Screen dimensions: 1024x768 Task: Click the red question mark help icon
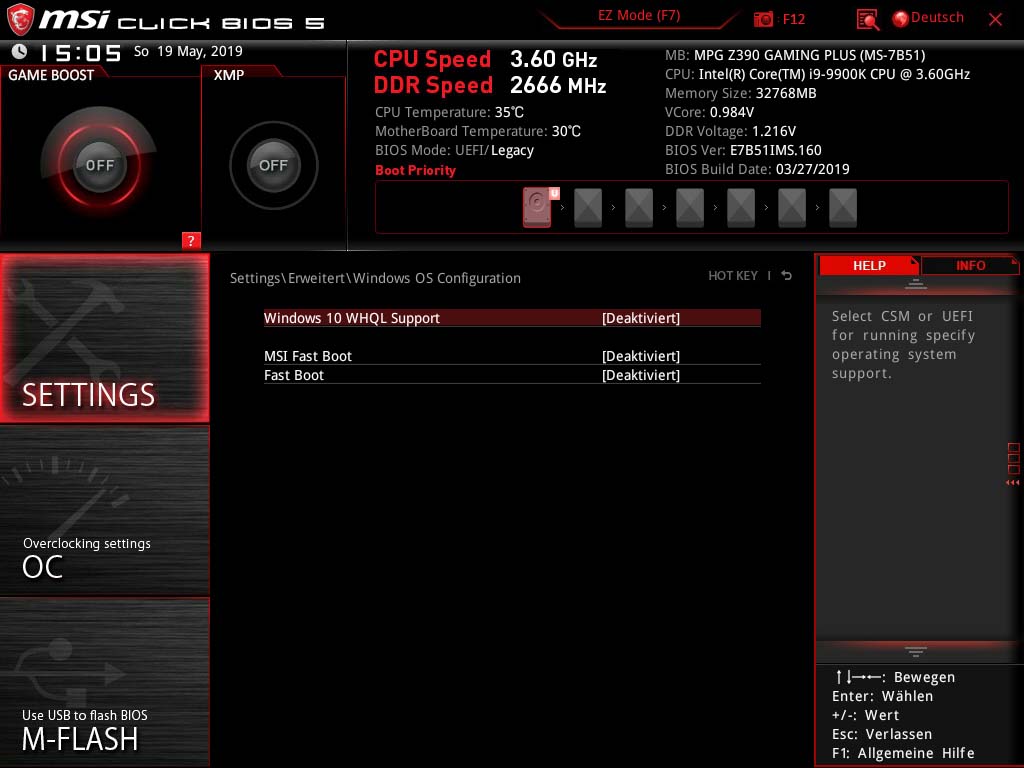click(x=191, y=240)
